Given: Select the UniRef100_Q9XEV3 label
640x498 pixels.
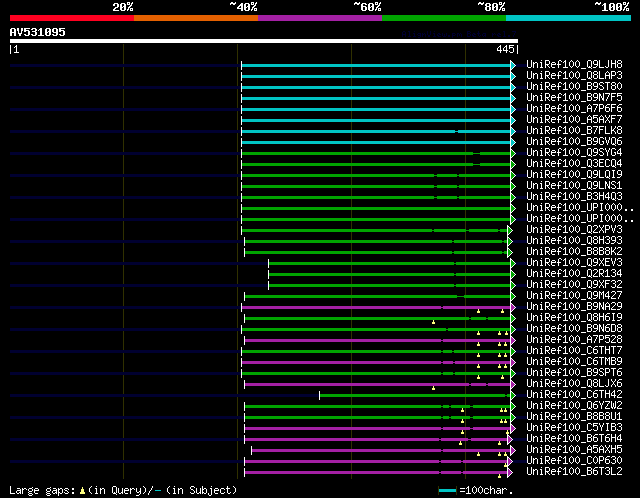Looking at the screenshot, I should pyautogui.click(x=574, y=263).
